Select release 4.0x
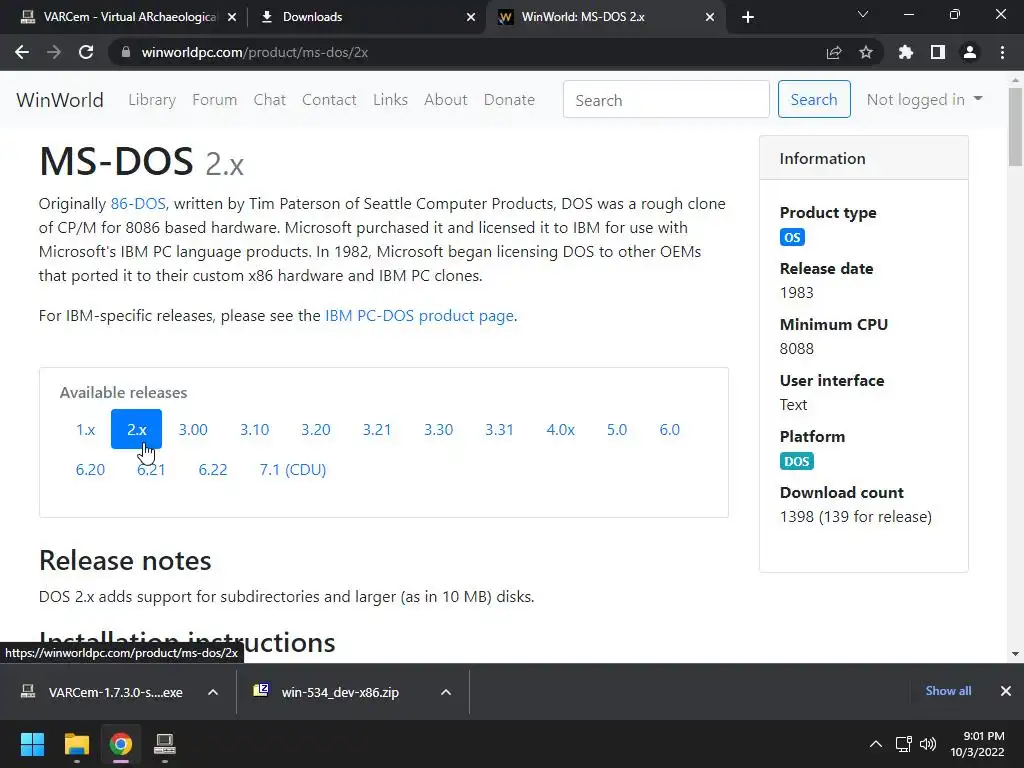The width and height of the screenshot is (1024, 768). [560, 430]
